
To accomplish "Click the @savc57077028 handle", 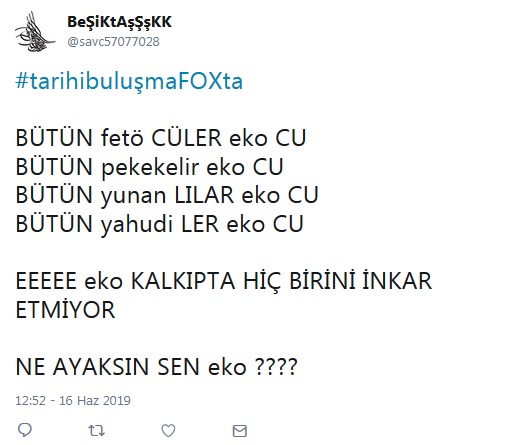I will pyautogui.click(x=113, y=42).
